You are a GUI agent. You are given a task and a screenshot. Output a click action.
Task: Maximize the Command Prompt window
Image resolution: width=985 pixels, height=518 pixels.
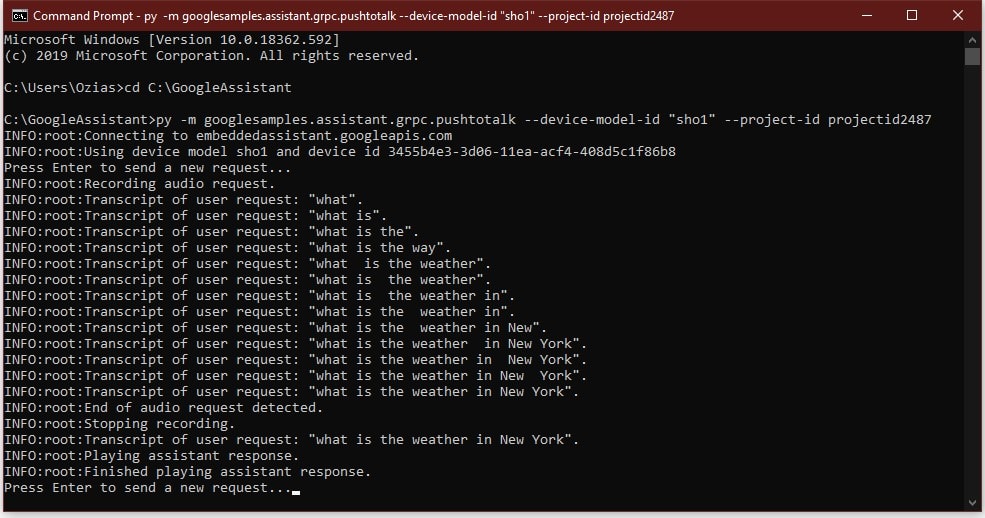pyautogui.click(x=912, y=16)
